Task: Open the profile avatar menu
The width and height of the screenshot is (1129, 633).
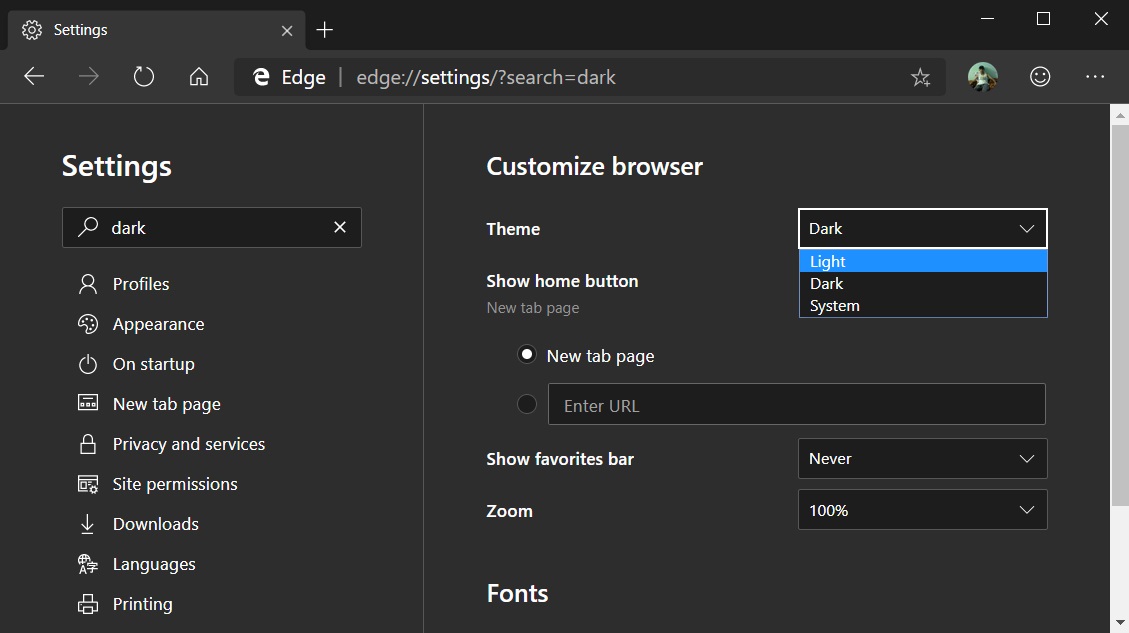Action: click(x=983, y=76)
